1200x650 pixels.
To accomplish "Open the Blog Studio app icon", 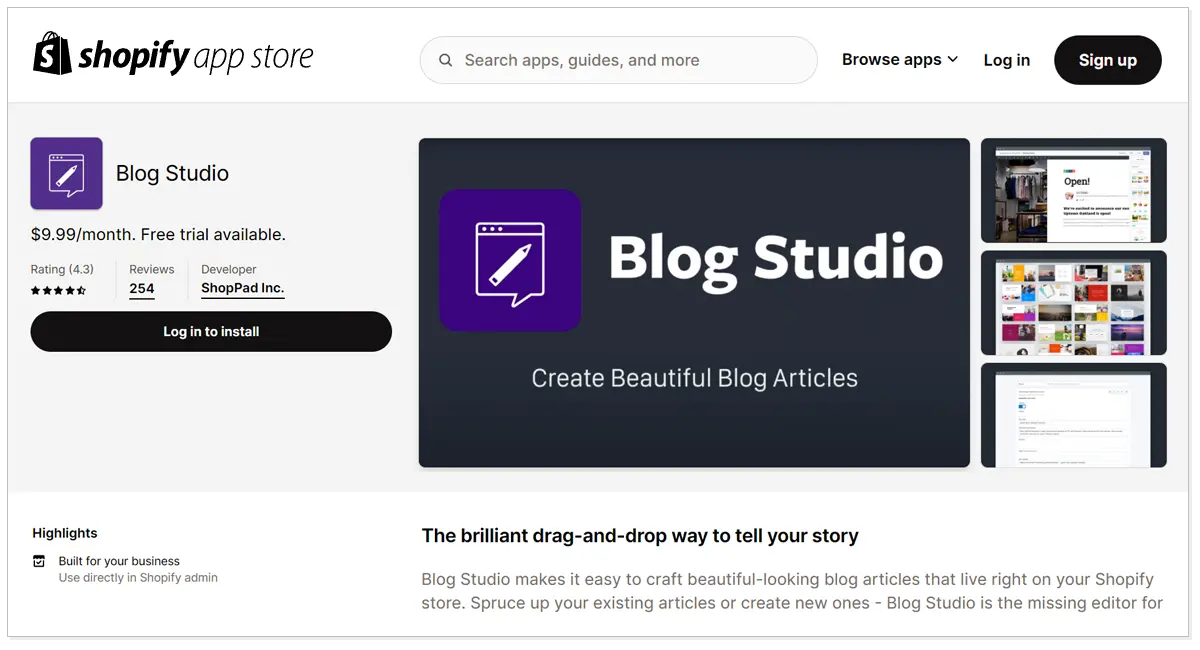I will tap(66, 173).
